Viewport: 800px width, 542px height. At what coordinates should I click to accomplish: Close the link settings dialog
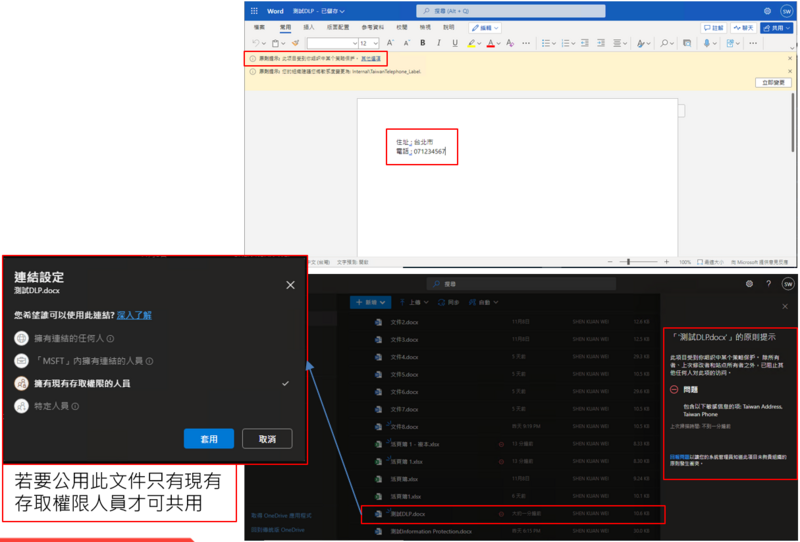click(290, 285)
